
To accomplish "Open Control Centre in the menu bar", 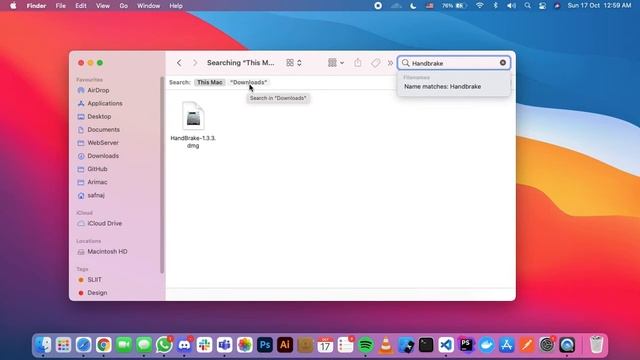I will pyautogui.click(x=542, y=6).
